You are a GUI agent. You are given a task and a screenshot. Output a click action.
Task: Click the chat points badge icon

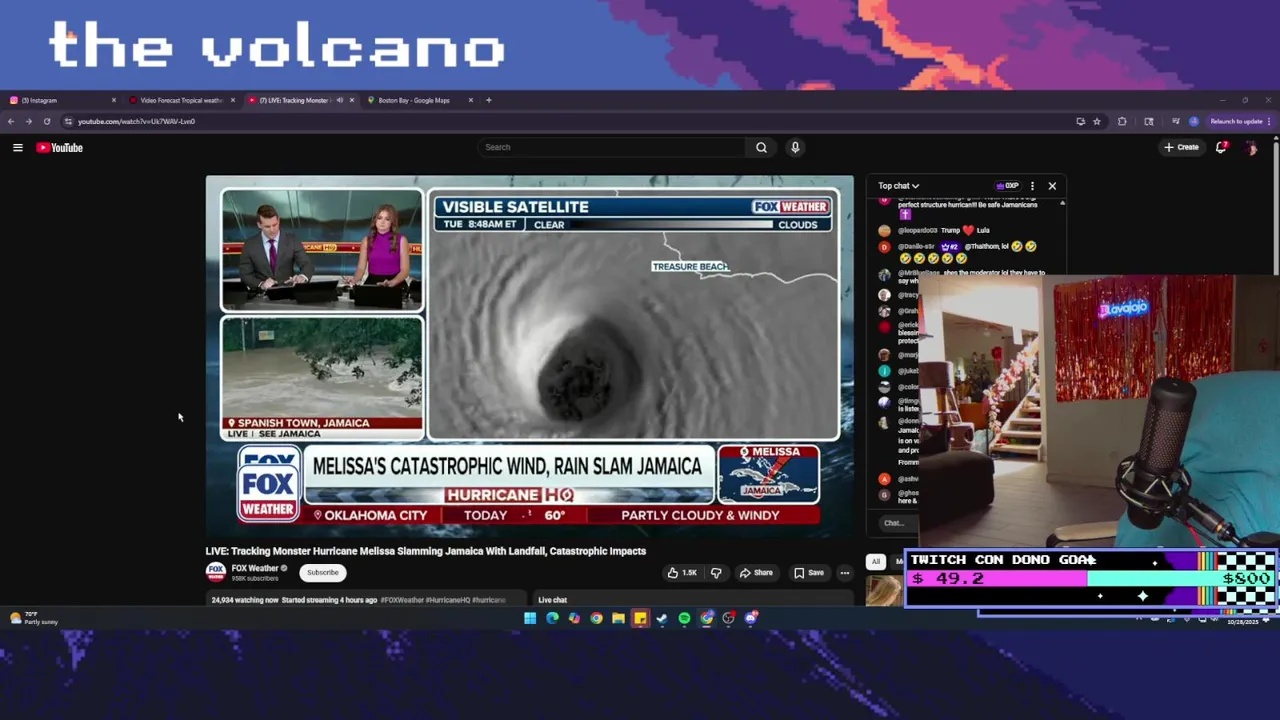(1007, 186)
